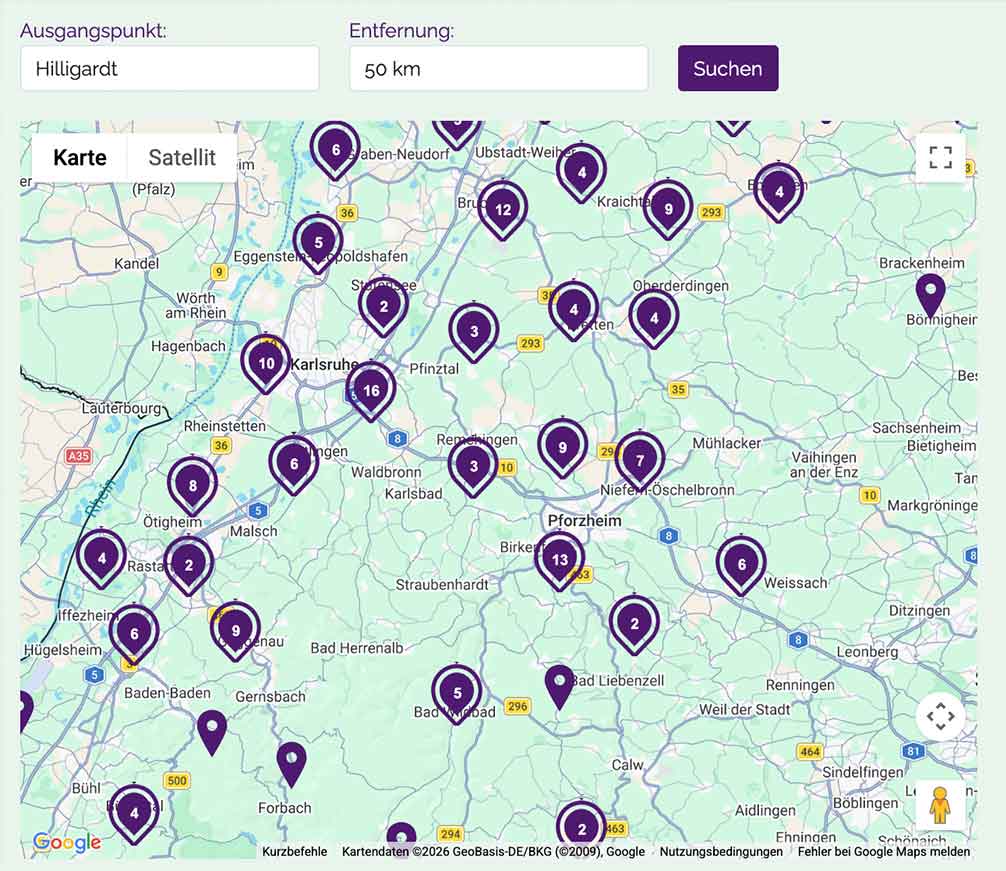Toggle fullscreen map view

(x=940, y=157)
